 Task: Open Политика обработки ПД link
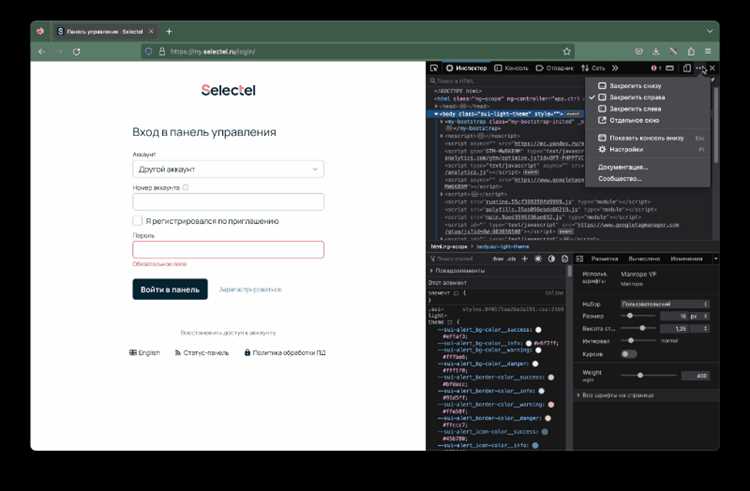[x=285, y=352]
